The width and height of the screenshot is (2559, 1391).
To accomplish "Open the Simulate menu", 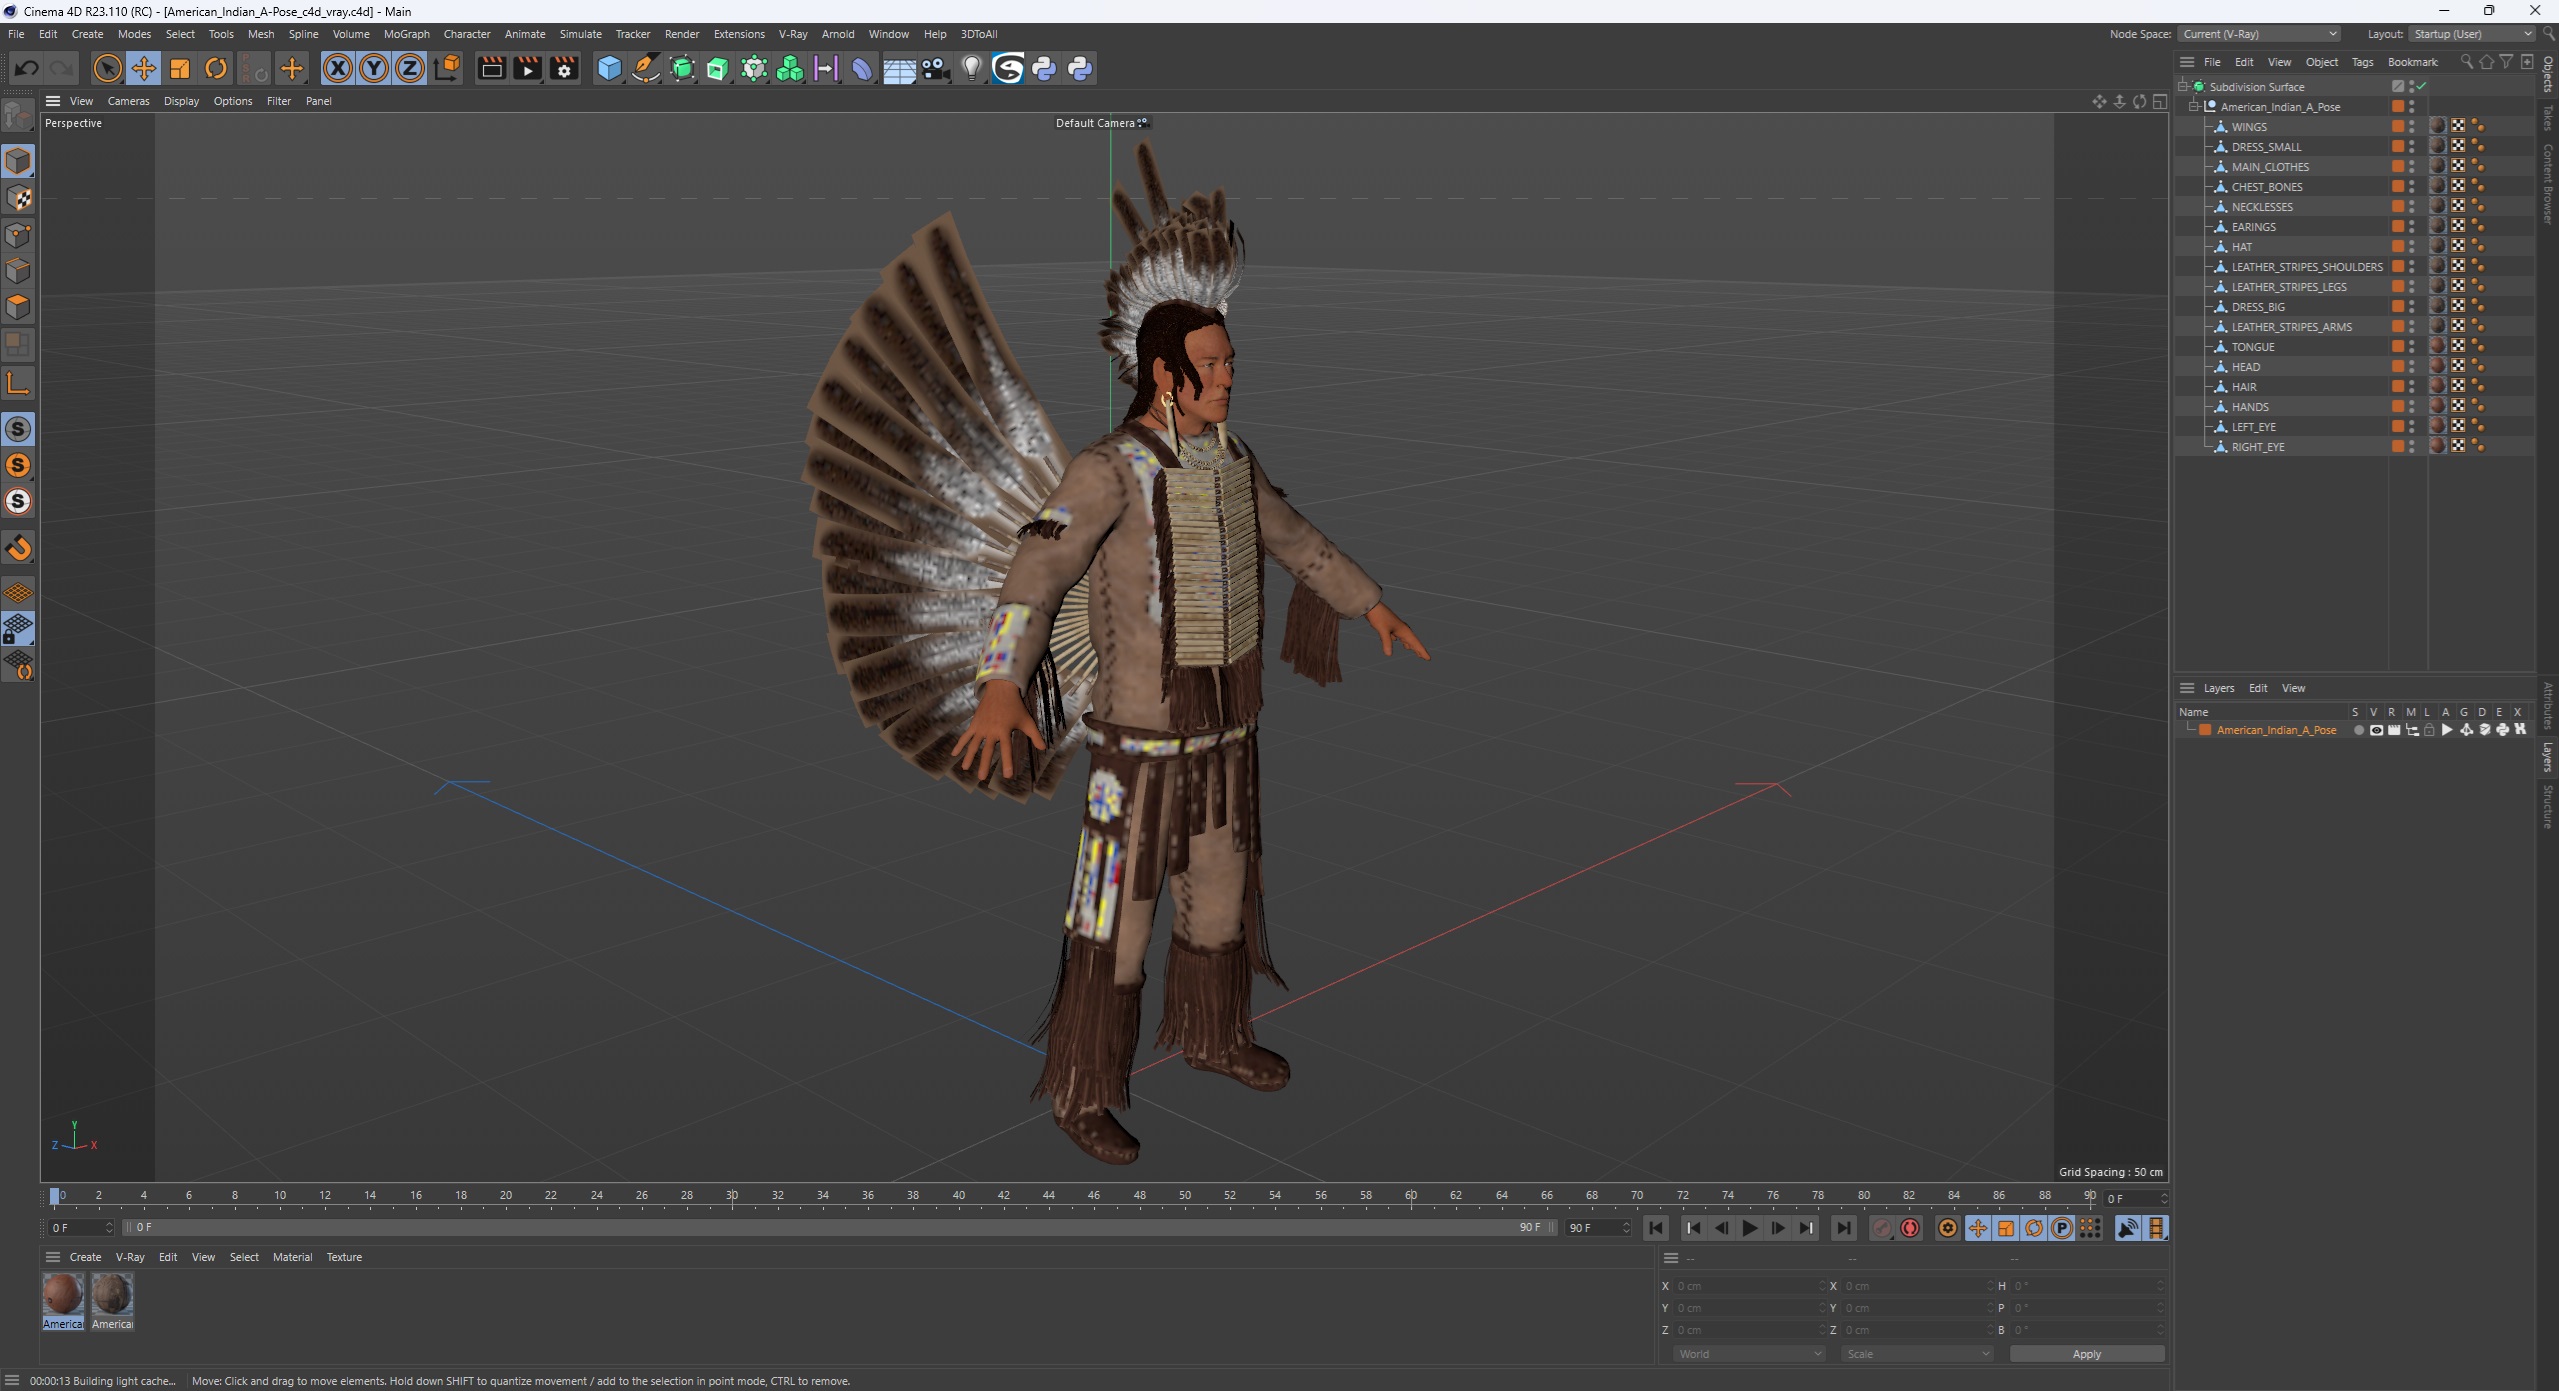I will click(x=580, y=34).
